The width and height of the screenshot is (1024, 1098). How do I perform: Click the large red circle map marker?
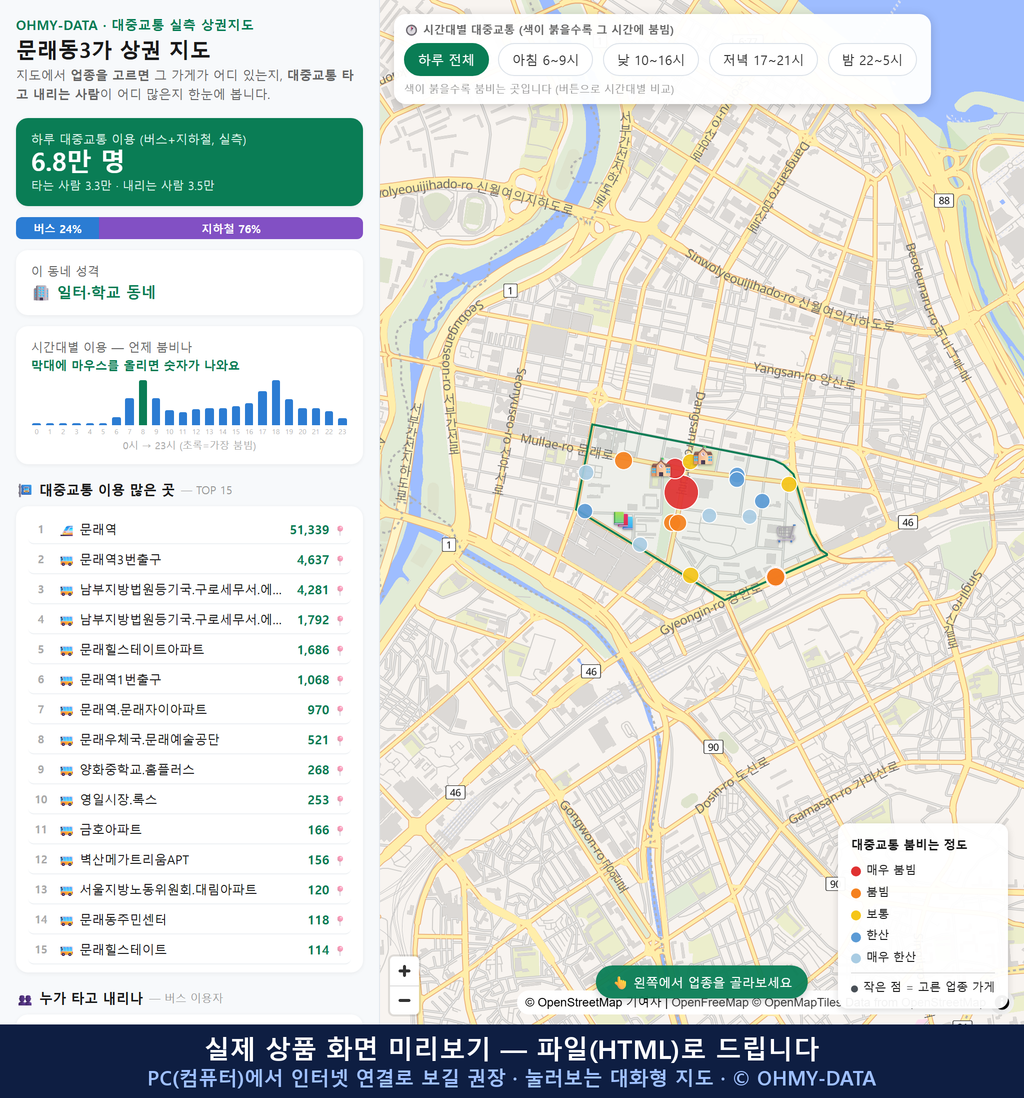pos(681,492)
